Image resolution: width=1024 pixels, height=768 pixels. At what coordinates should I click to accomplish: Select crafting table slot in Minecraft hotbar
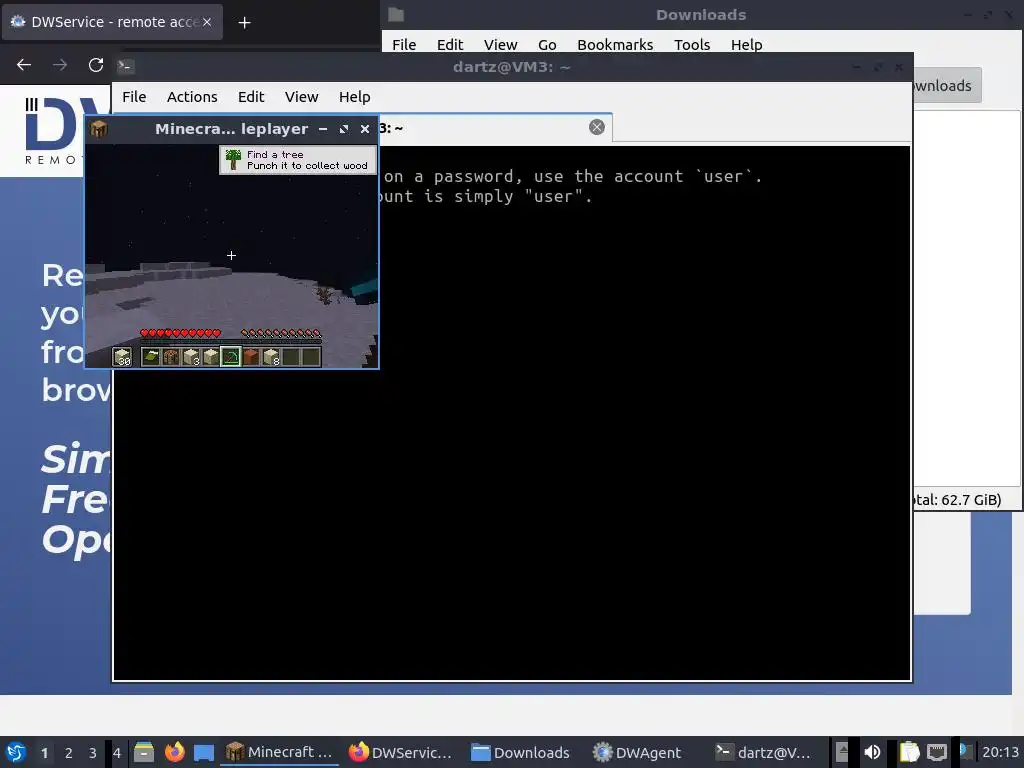tap(171, 357)
